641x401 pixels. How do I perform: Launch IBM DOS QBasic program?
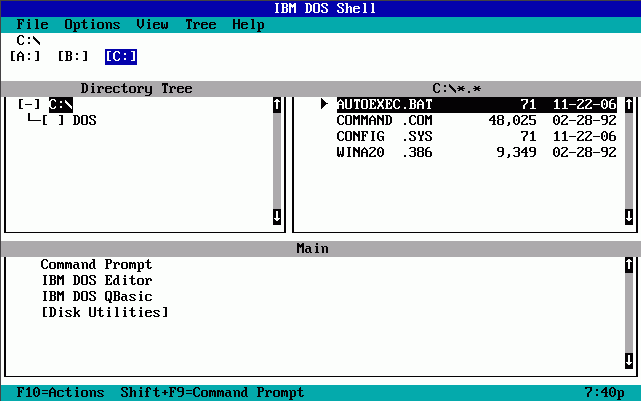(x=96, y=297)
